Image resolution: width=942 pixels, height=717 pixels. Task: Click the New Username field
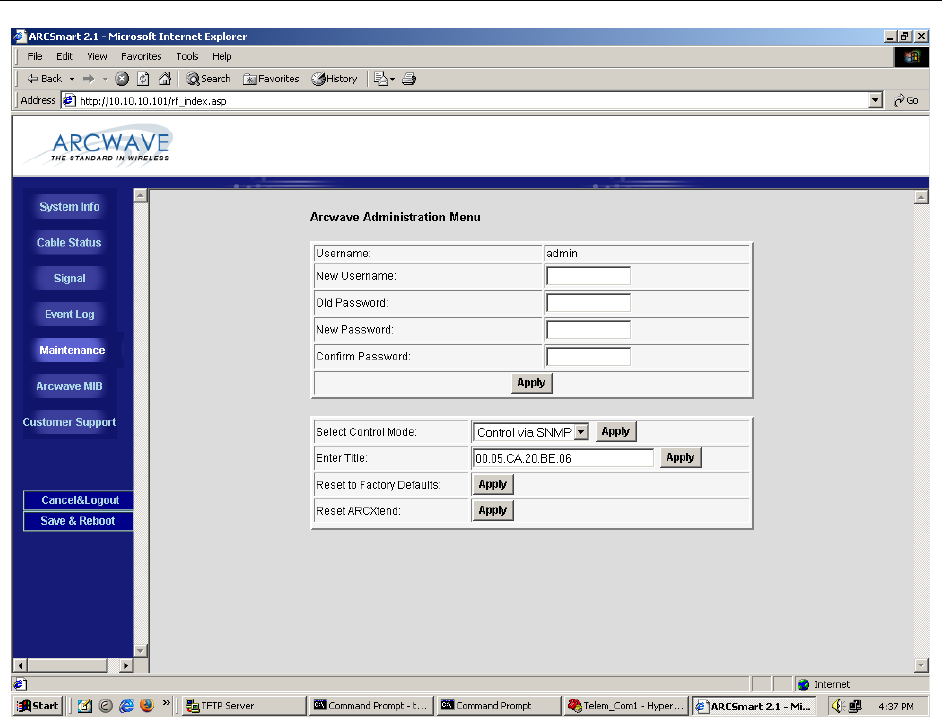[588, 276]
